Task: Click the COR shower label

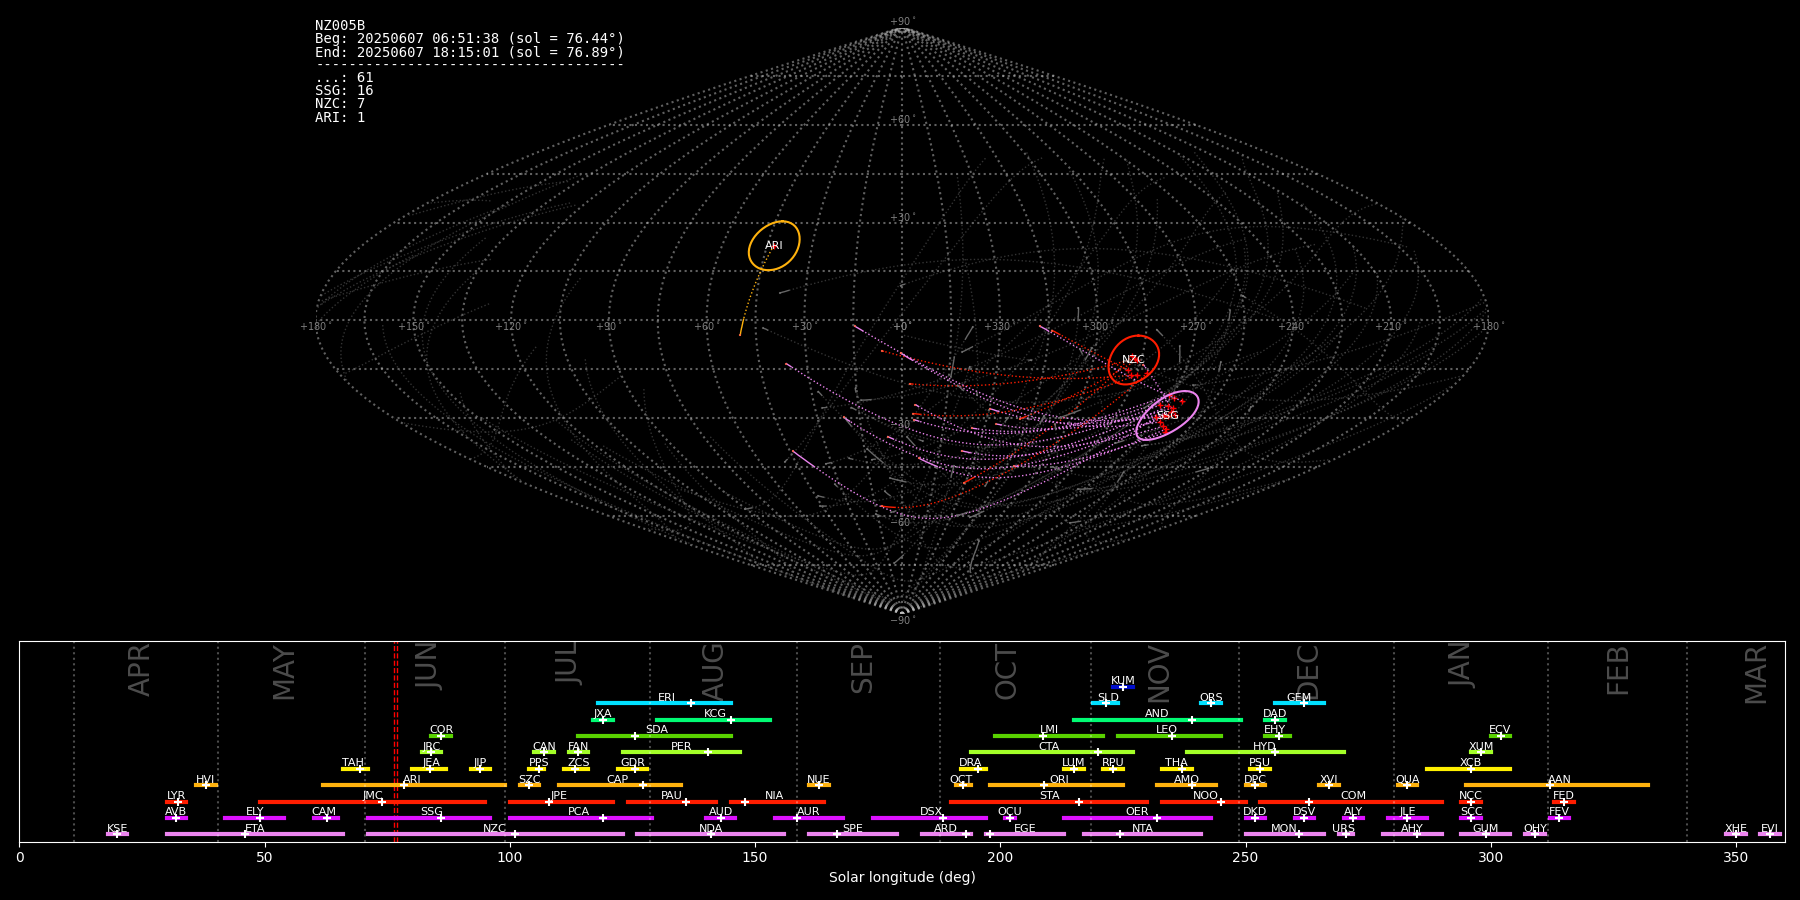Action: 441,730
